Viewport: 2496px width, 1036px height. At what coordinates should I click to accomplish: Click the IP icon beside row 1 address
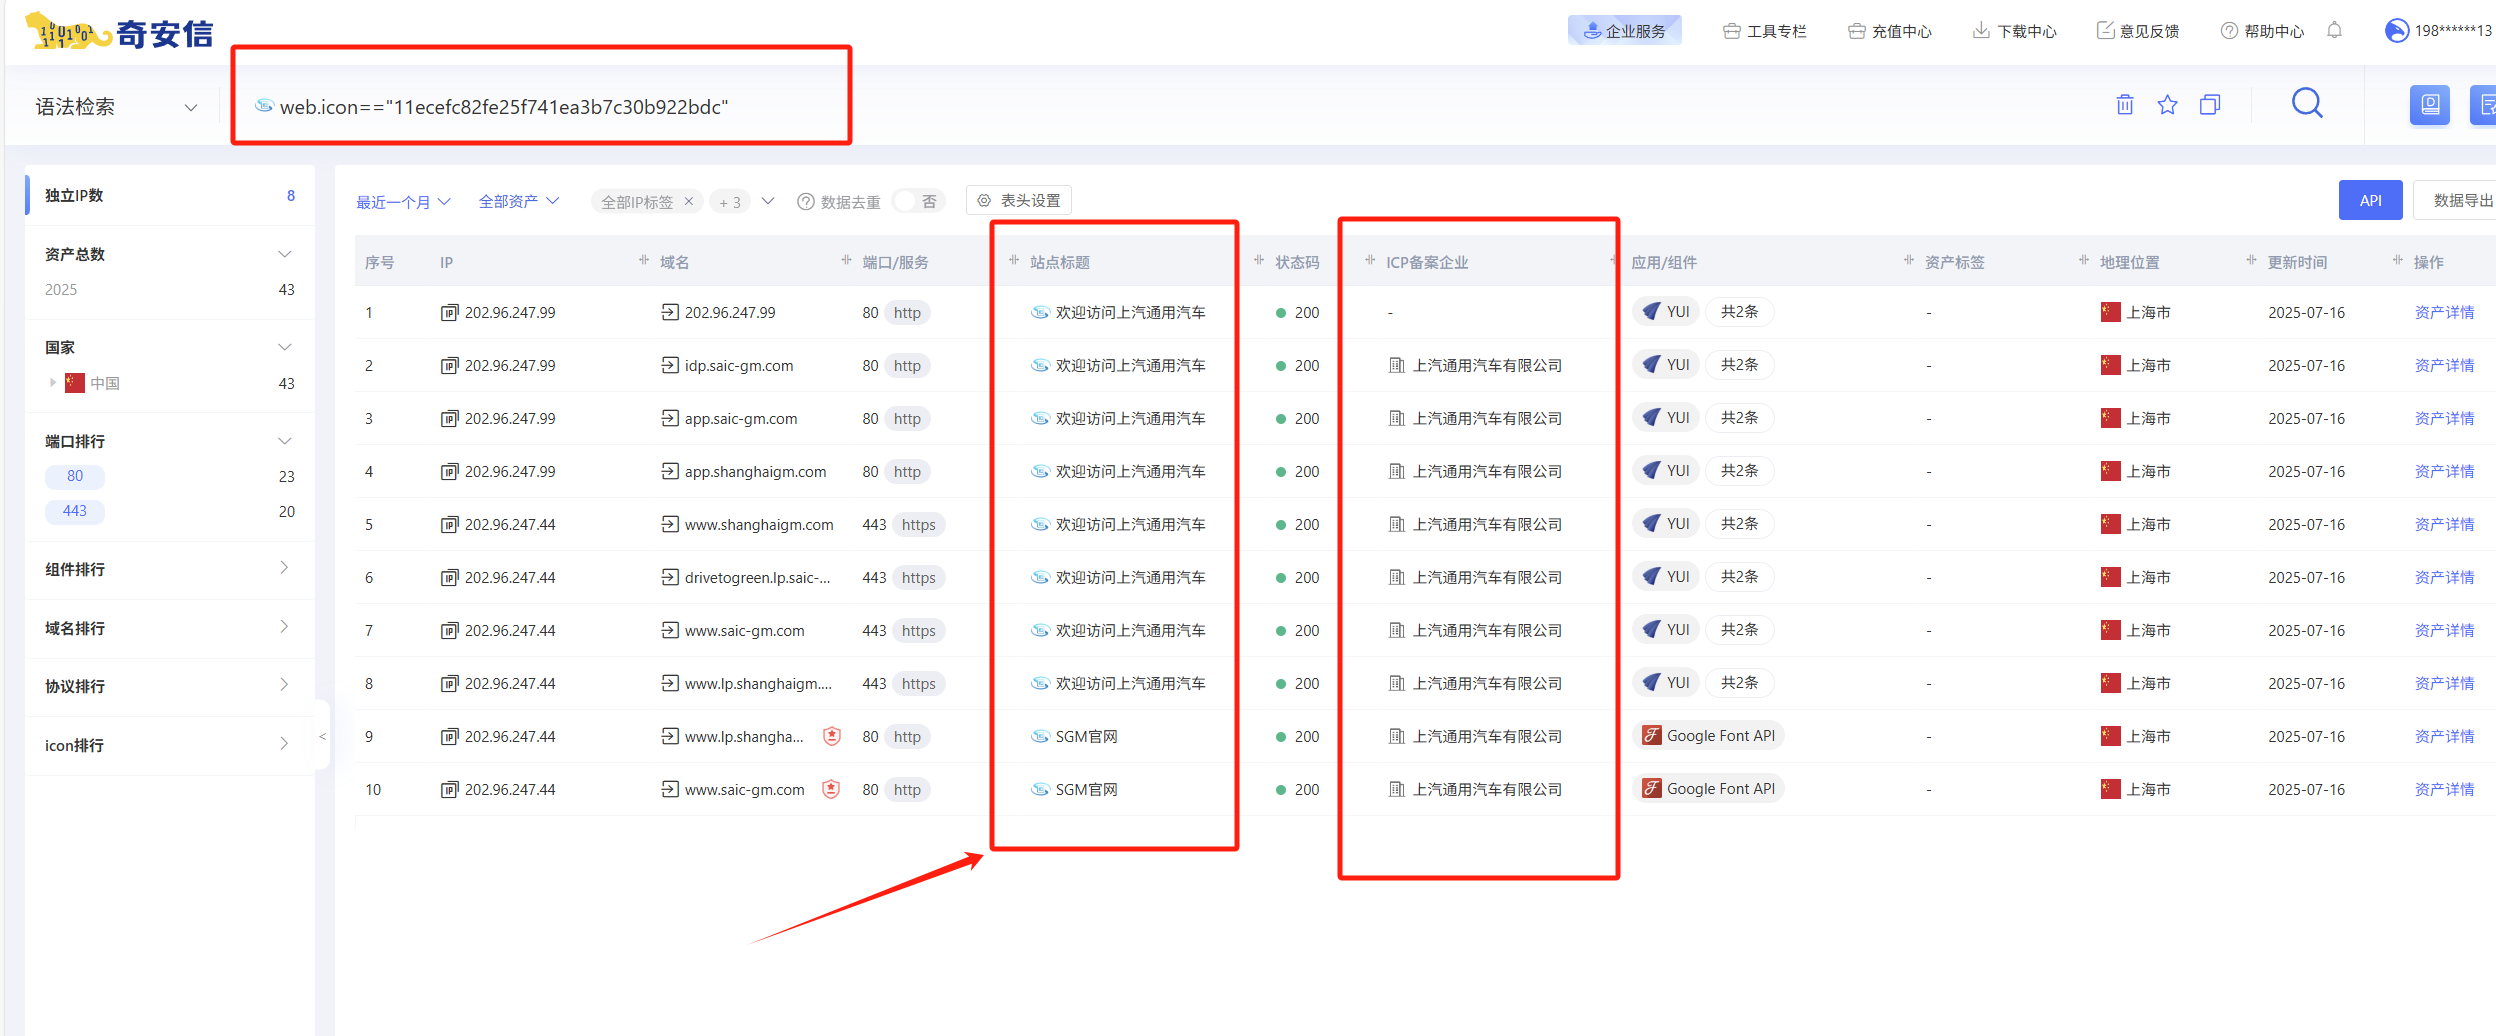tap(449, 313)
